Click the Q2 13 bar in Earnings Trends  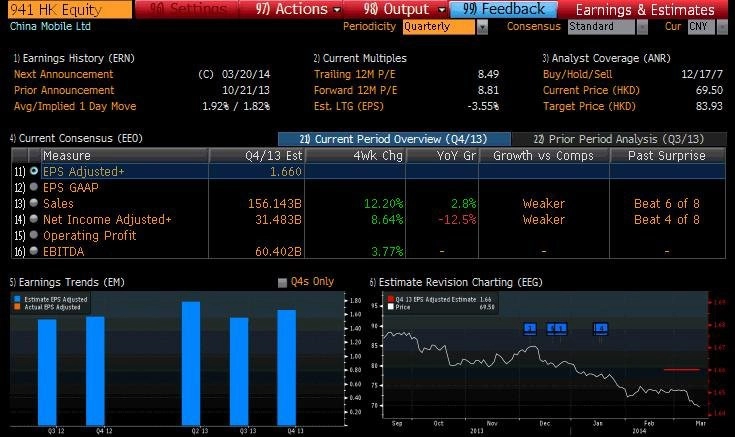pos(191,363)
